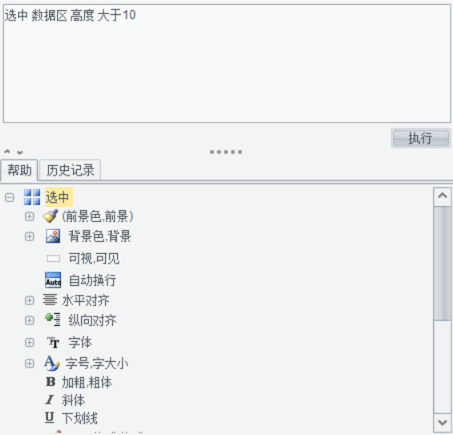Open the 帮助 tab

pos(19,170)
